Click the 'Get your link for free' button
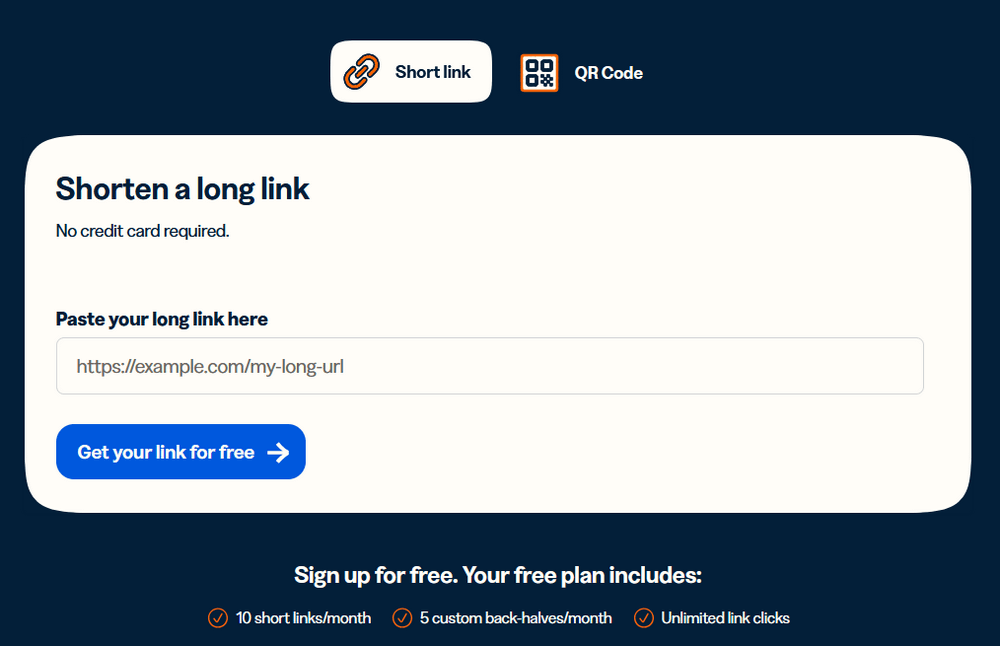The height and width of the screenshot is (646, 1000). pyautogui.click(x=181, y=451)
